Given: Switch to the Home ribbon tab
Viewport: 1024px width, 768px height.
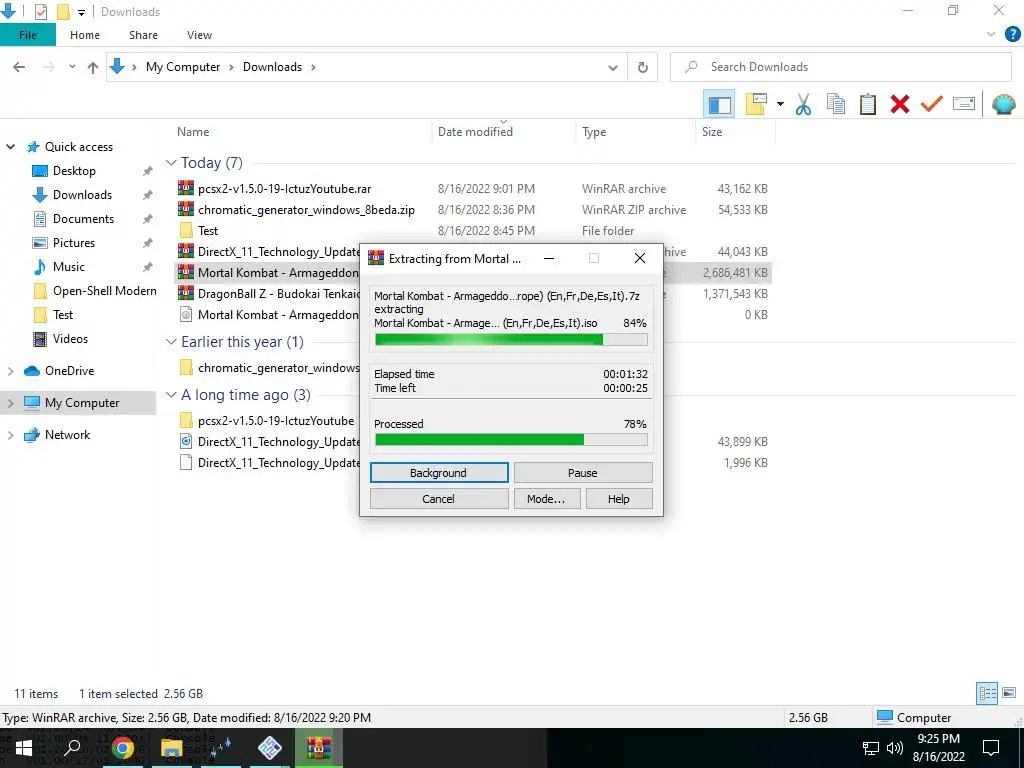Looking at the screenshot, I should (x=85, y=35).
